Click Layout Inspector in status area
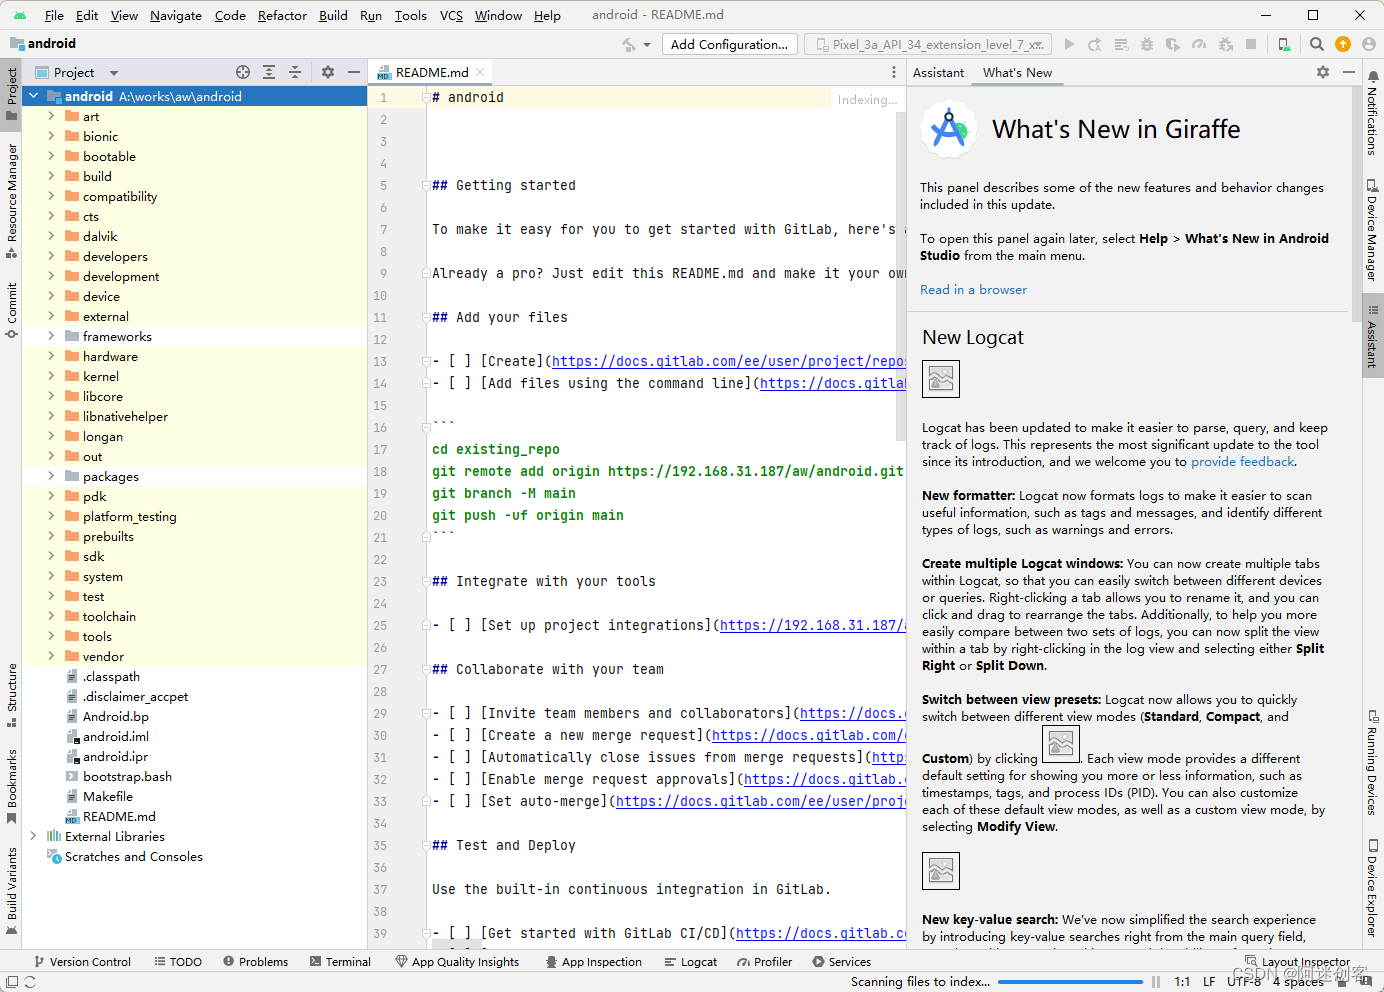 [x=1297, y=961]
